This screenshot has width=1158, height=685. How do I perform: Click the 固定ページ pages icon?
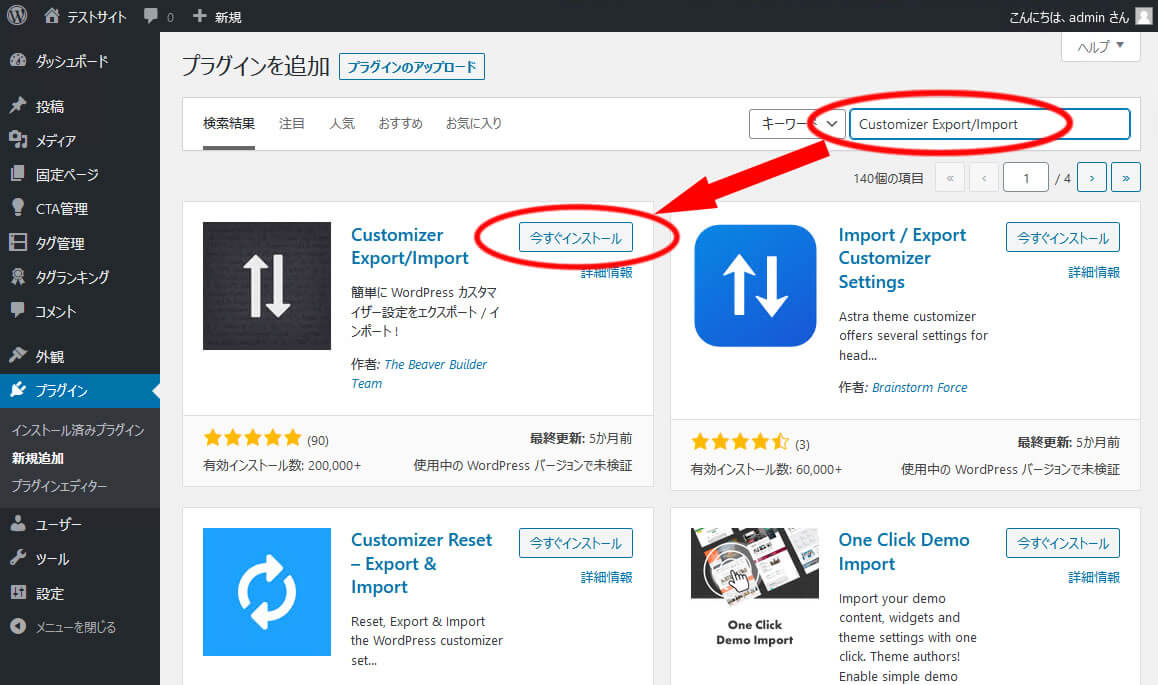click(18, 174)
